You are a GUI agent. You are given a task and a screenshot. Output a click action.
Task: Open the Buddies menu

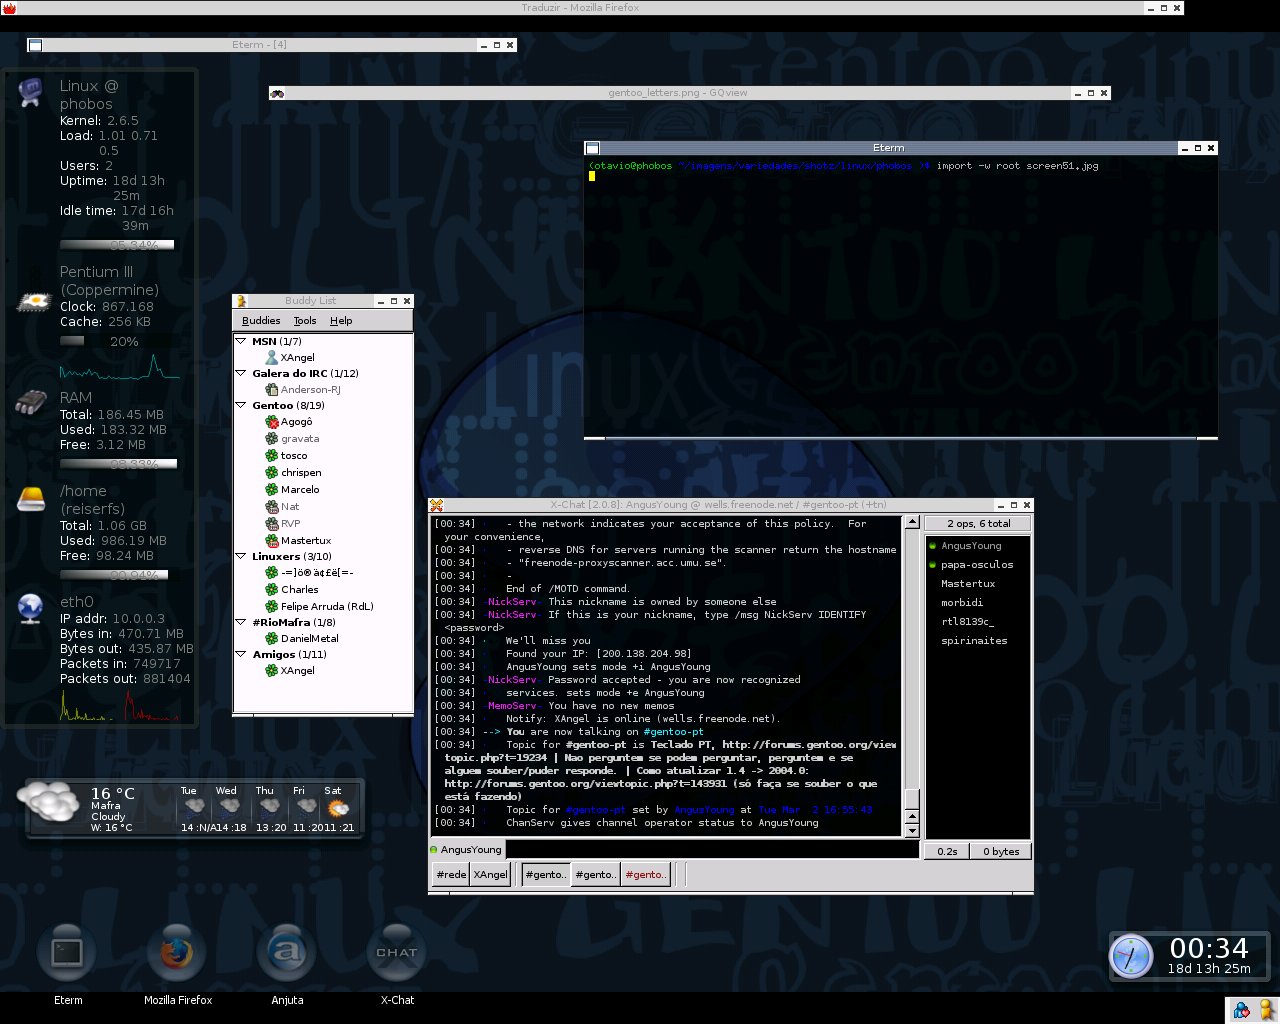(x=261, y=321)
